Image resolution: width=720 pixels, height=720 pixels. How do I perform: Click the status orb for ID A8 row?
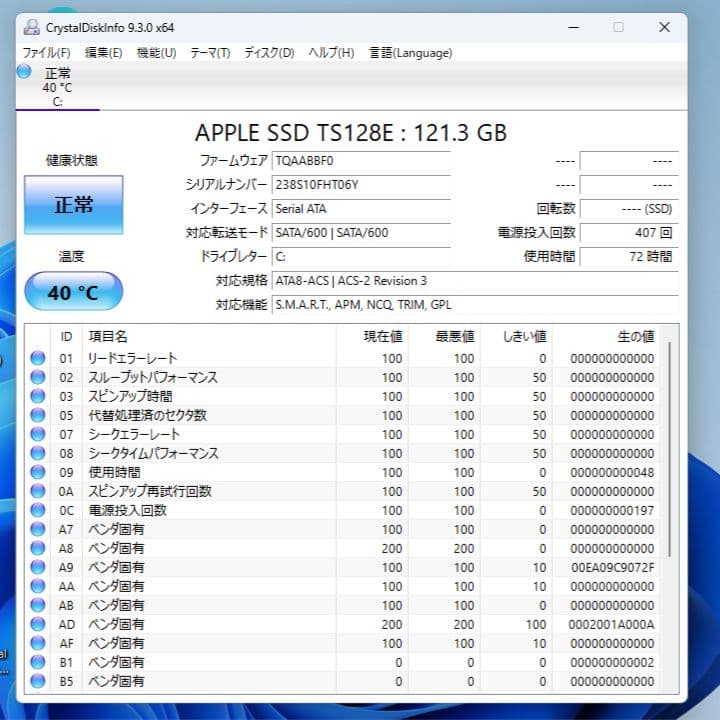click(38, 548)
